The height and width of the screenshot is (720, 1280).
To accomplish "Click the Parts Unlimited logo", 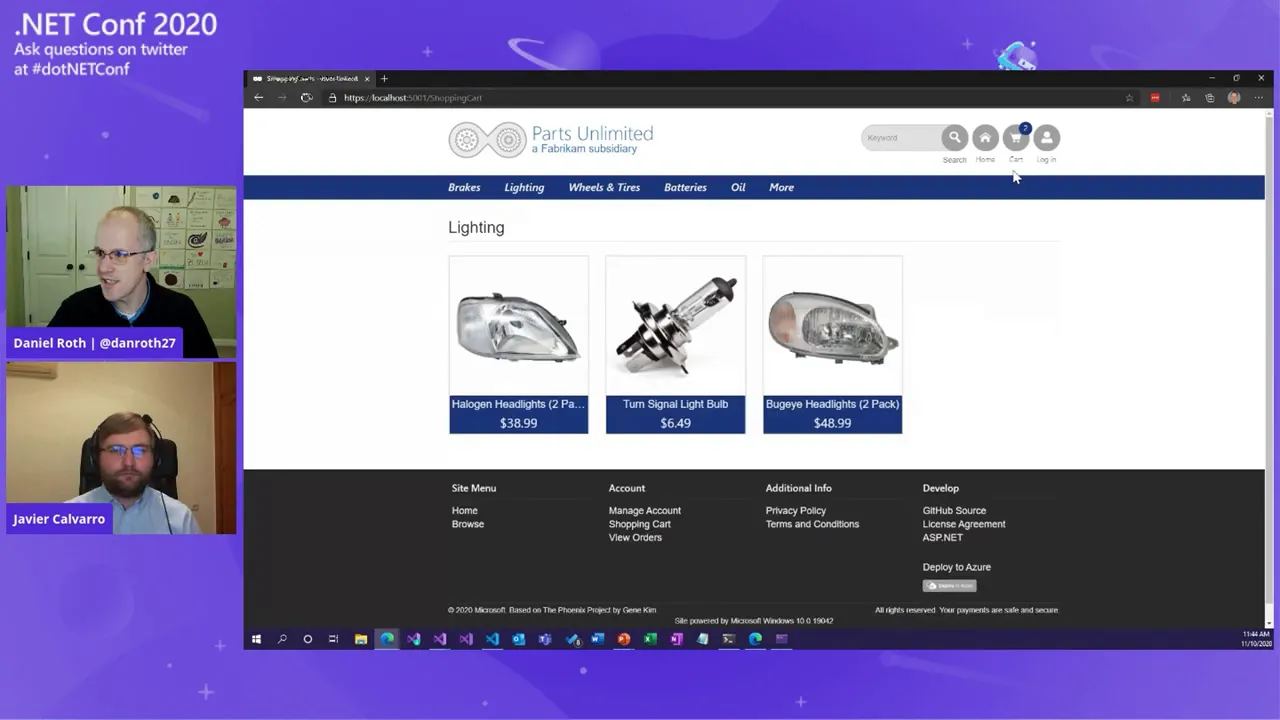I will coord(551,140).
